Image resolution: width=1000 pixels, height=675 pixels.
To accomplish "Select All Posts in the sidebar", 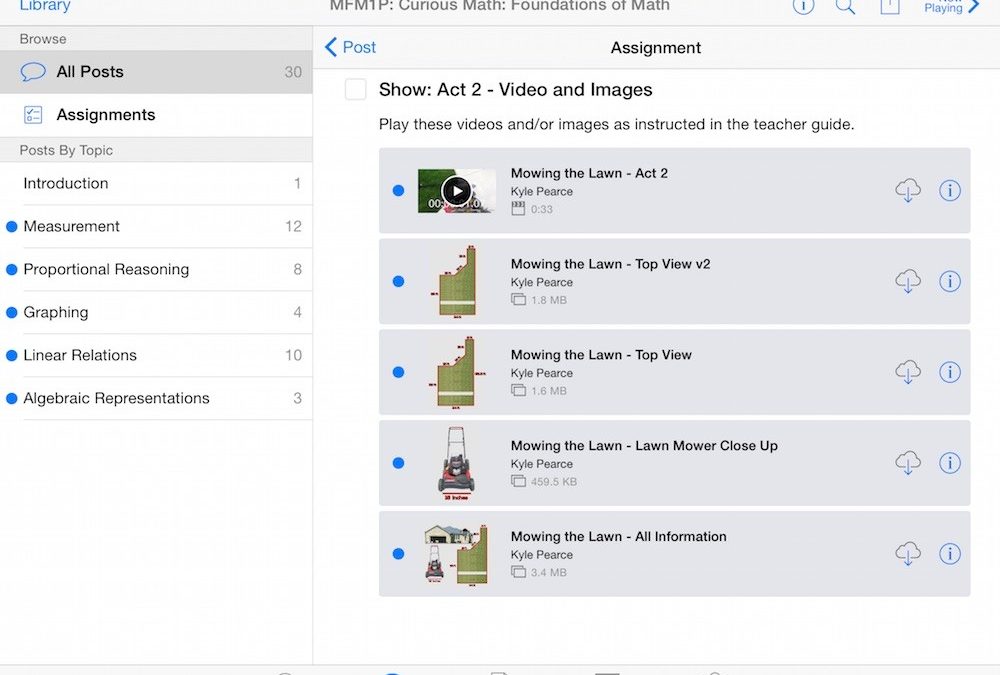I will pos(90,72).
